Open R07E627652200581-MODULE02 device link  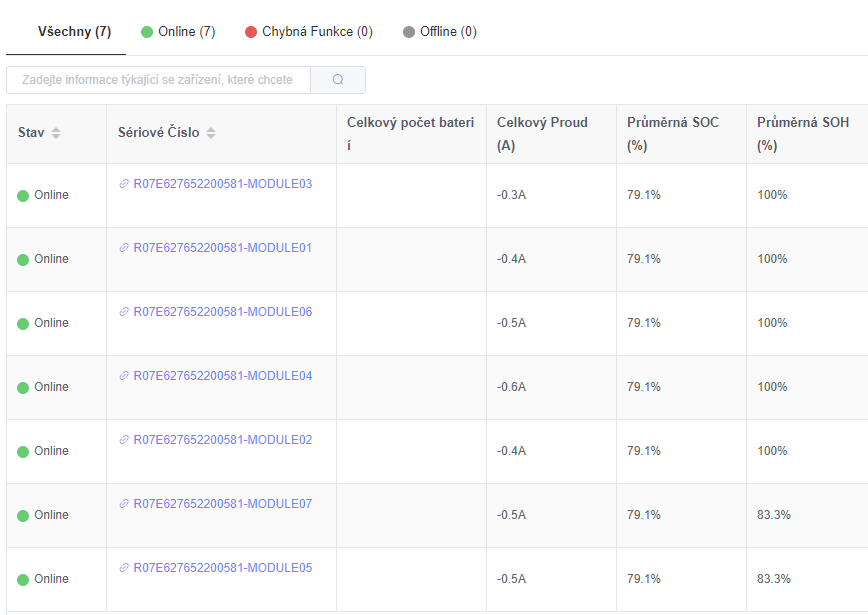point(222,440)
